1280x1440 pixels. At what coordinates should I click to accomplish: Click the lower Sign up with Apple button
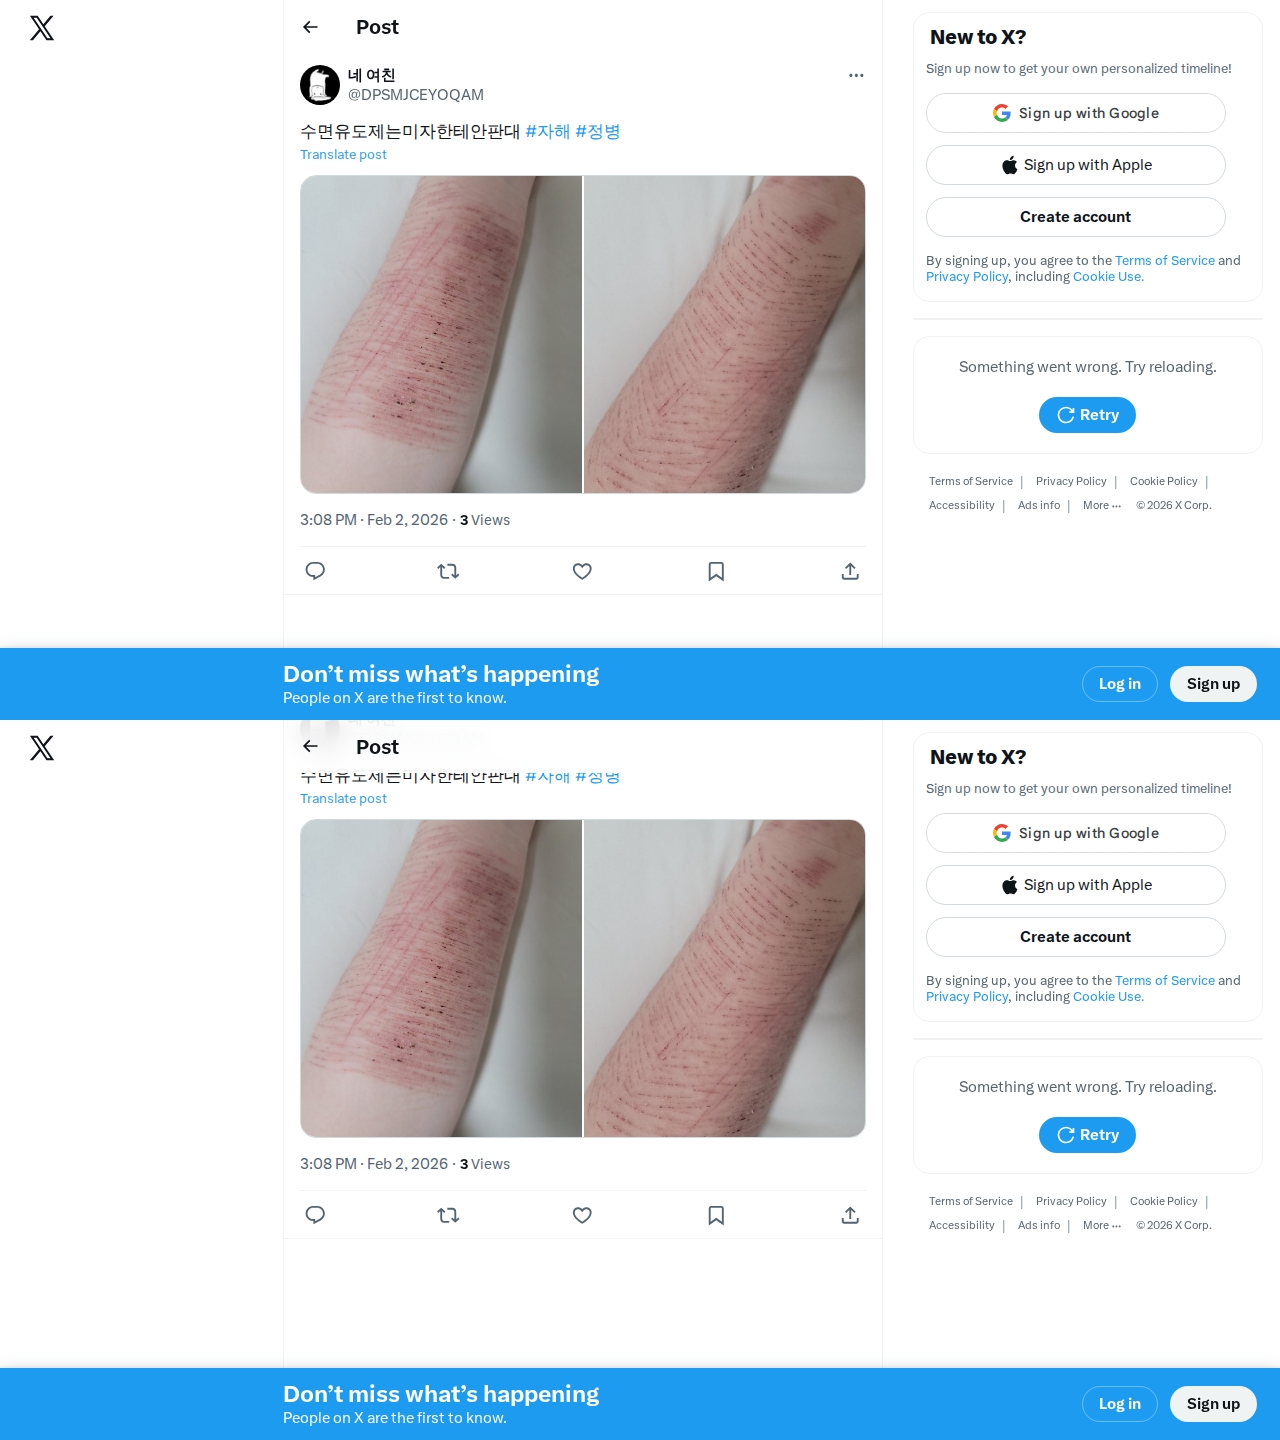coord(1076,885)
